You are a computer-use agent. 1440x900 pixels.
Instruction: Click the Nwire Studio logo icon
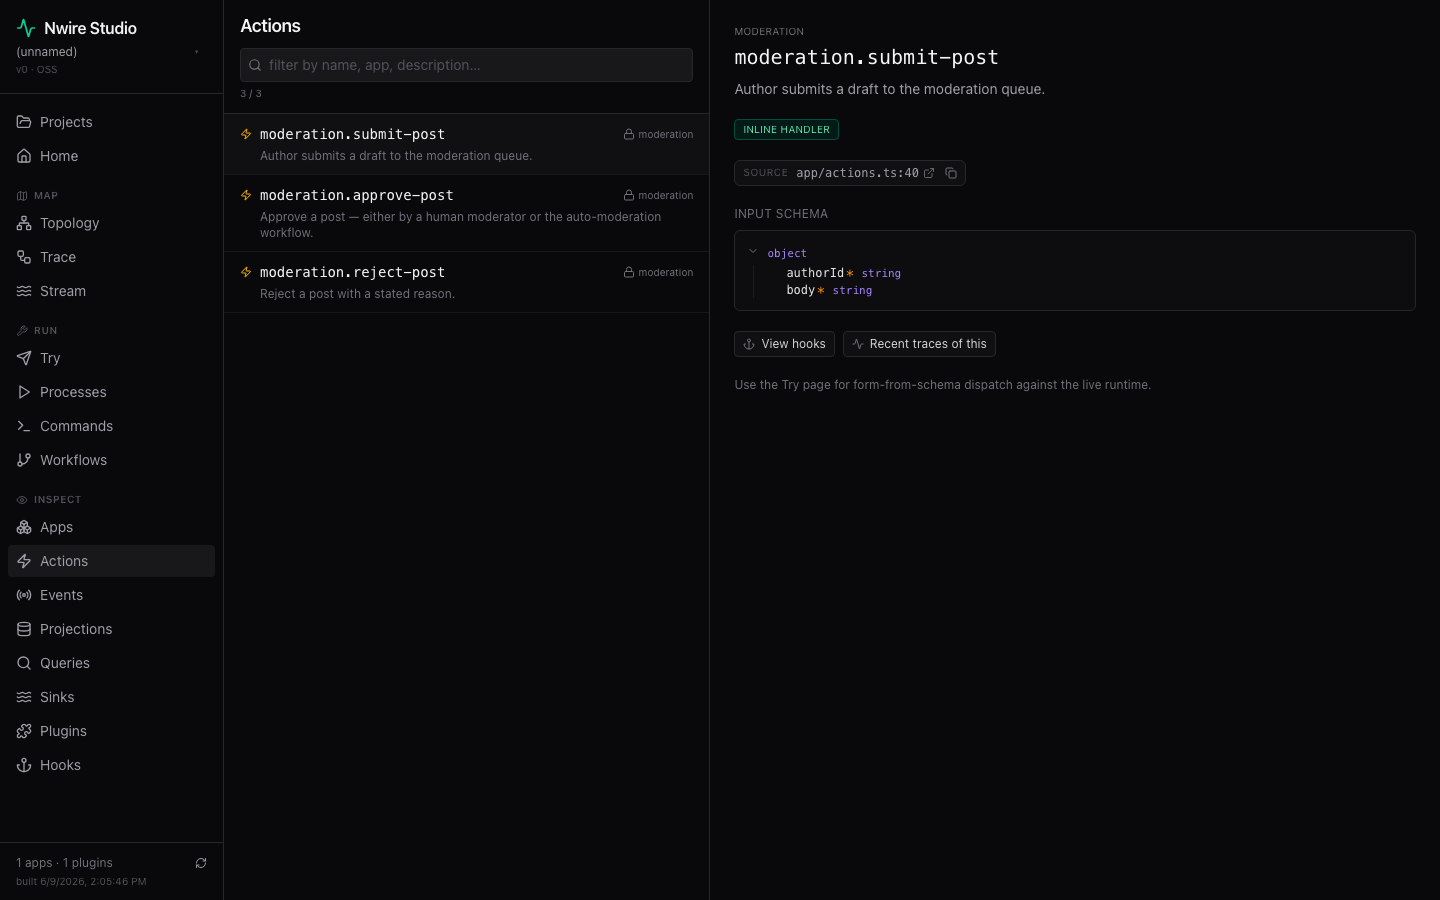(26, 28)
